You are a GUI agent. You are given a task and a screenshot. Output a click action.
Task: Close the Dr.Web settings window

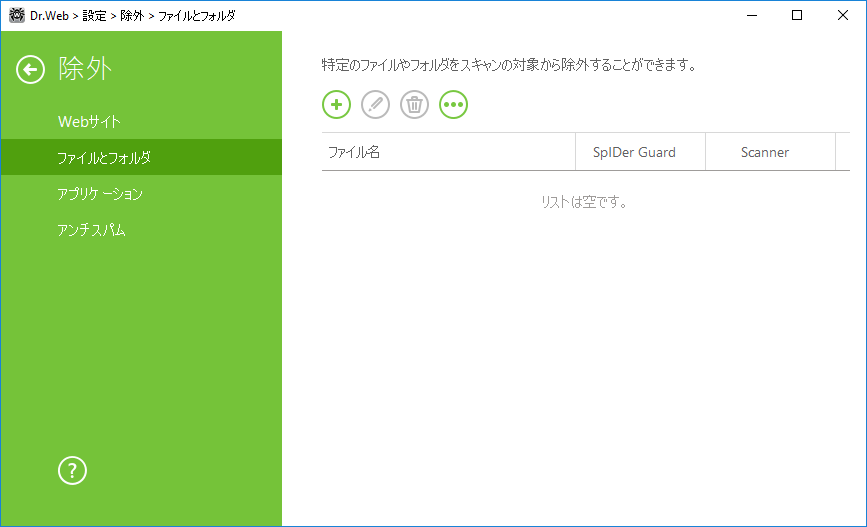(843, 15)
